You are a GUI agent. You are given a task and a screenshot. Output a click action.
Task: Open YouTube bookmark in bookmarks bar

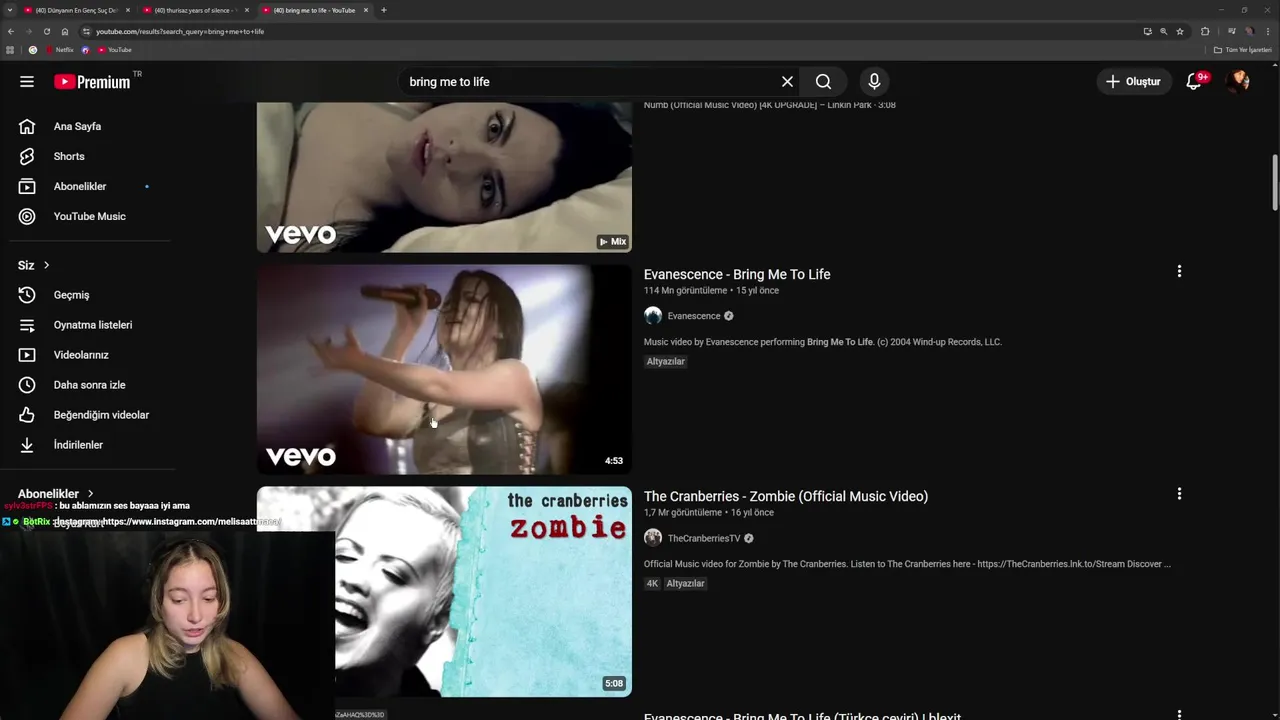click(x=115, y=50)
